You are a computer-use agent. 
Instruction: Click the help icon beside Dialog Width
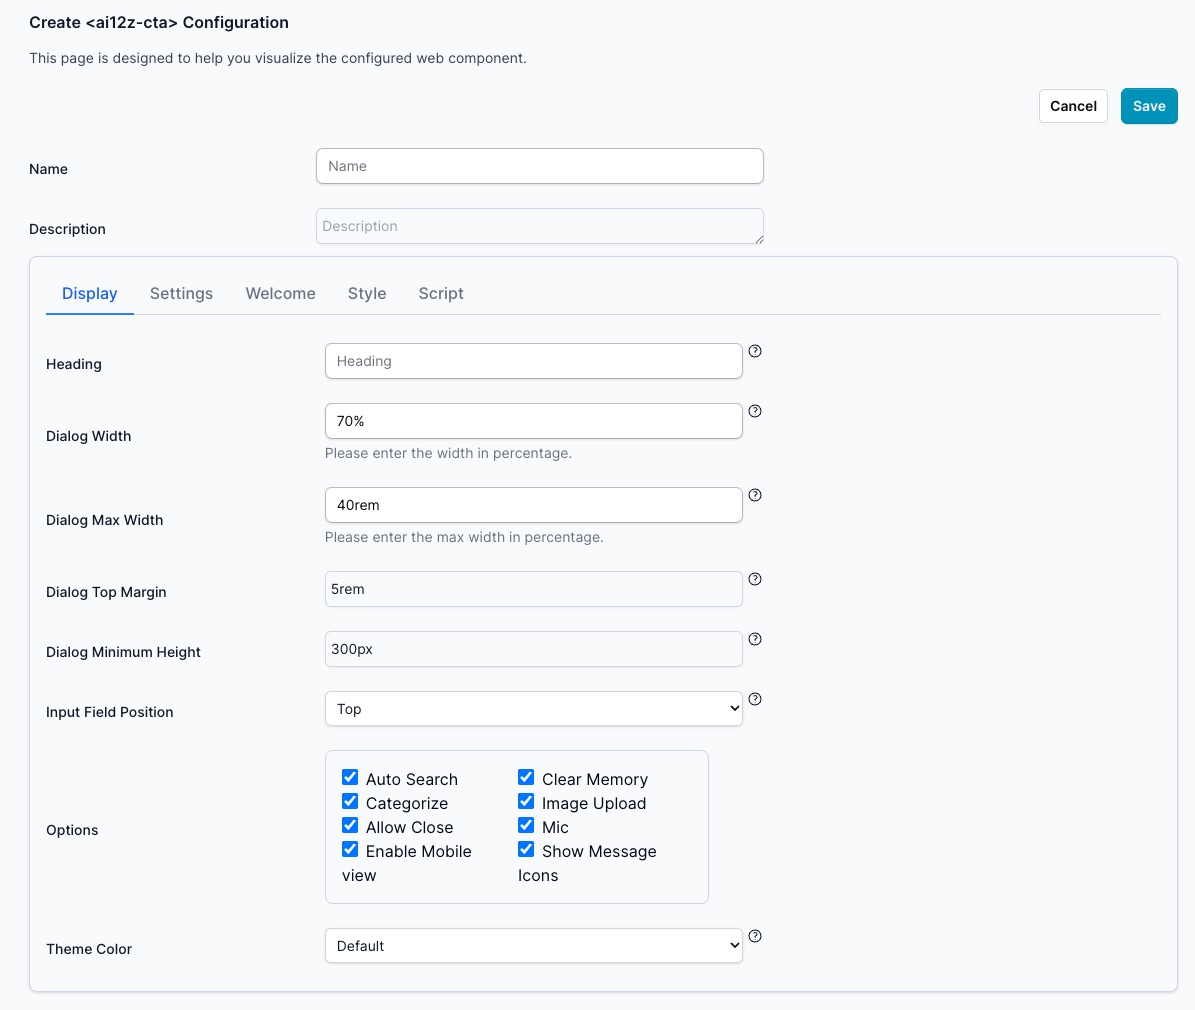(755, 411)
